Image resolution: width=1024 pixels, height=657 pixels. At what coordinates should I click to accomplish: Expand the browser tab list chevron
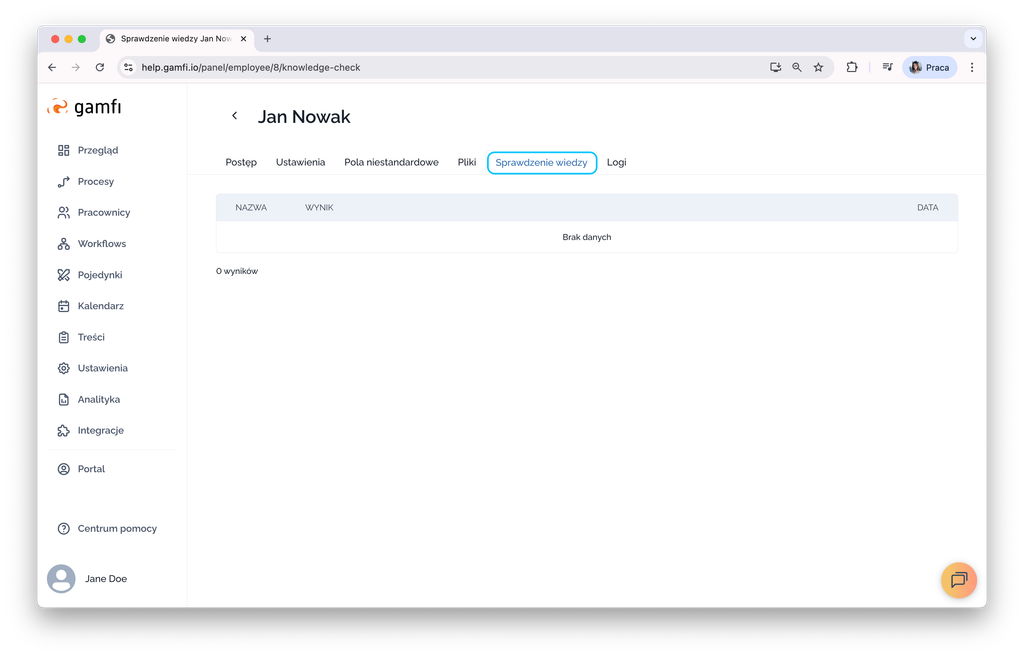pos(972,39)
